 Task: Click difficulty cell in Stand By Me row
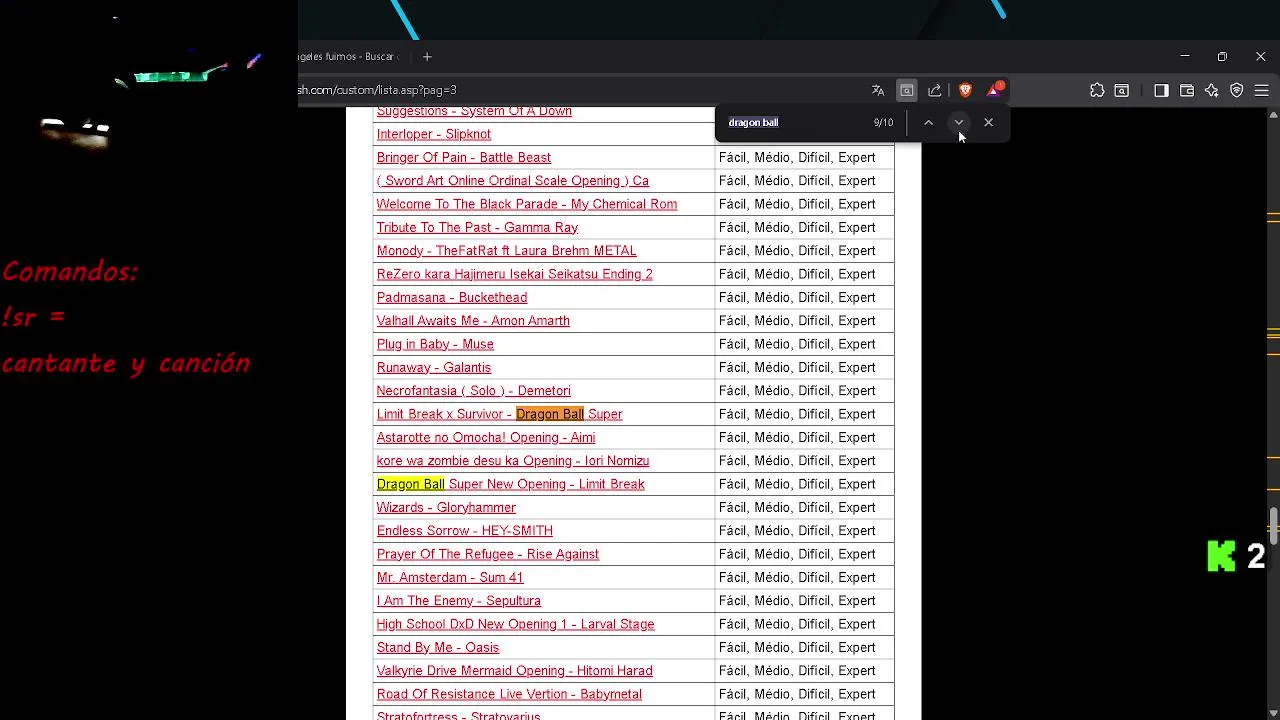click(x=804, y=647)
